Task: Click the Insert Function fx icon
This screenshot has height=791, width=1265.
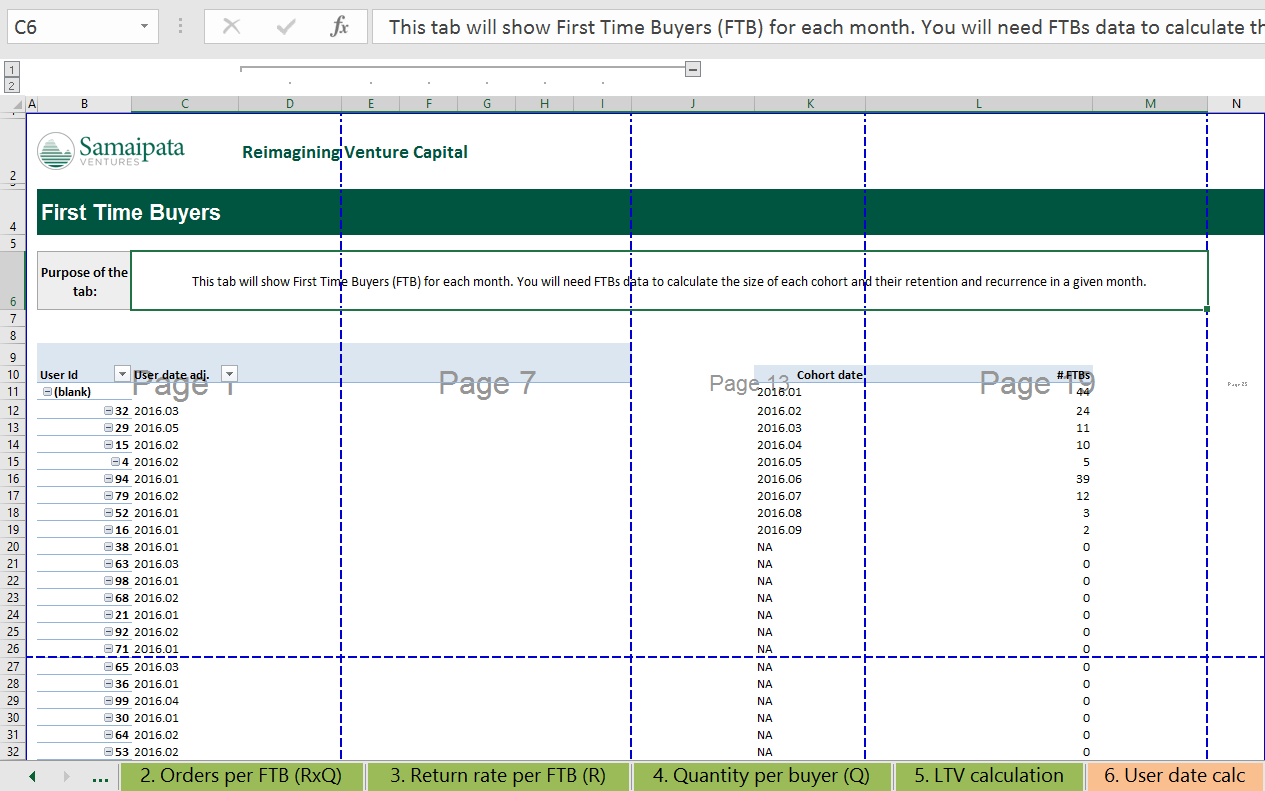Action: [340, 27]
